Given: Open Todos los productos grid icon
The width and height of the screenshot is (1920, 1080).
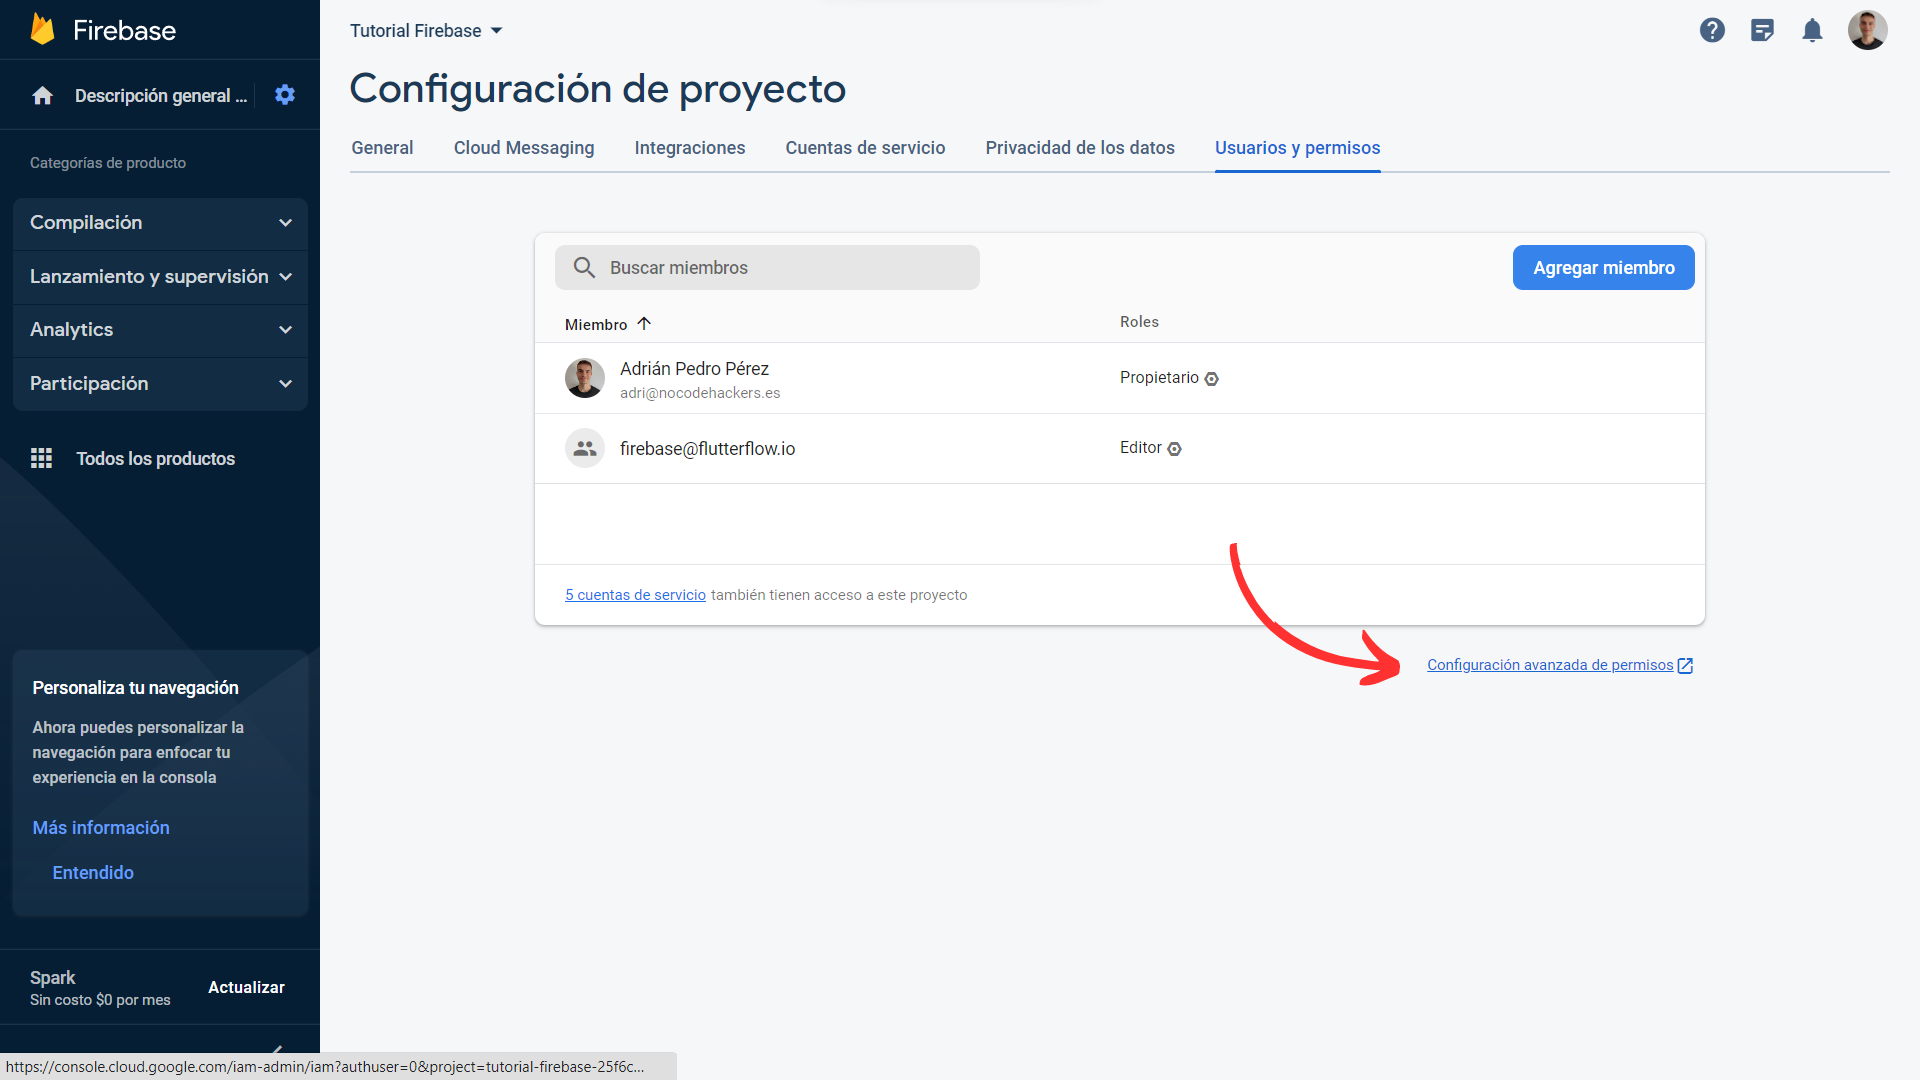Looking at the screenshot, I should [41, 458].
